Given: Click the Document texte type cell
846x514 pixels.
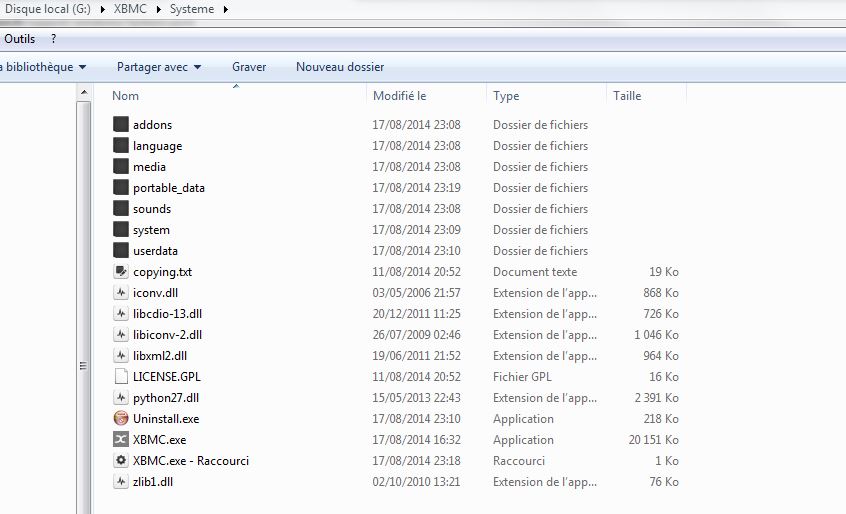Looking at the screenshot, I should coord(535,272).
